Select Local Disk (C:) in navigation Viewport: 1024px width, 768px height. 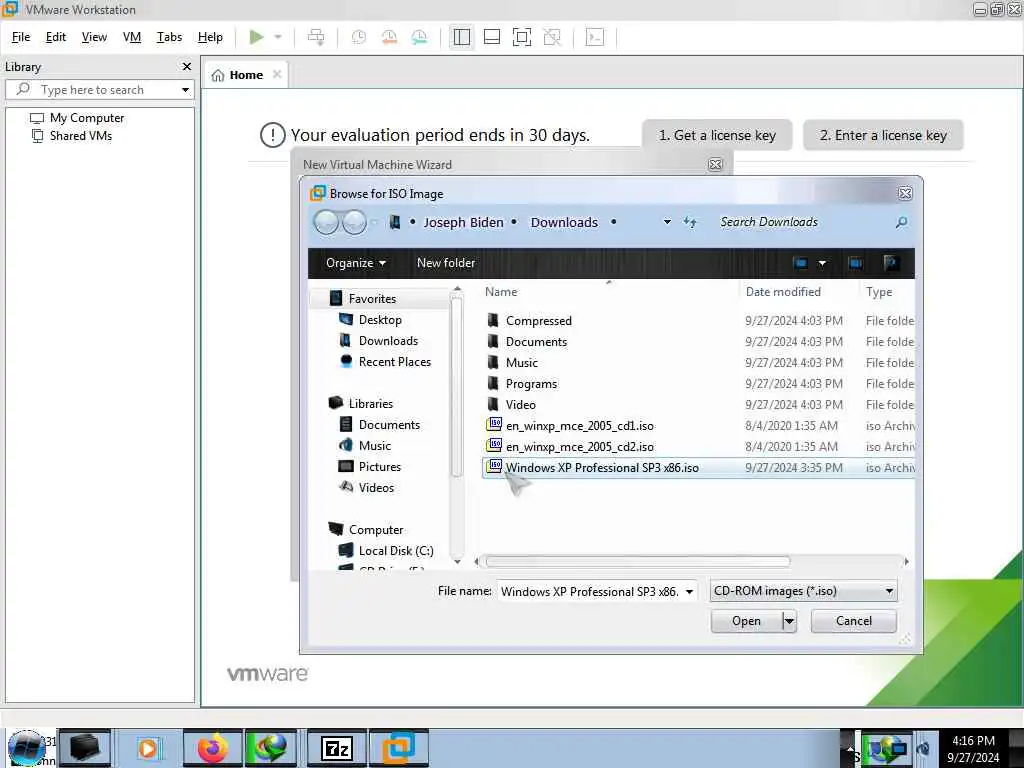click(396, 551)
